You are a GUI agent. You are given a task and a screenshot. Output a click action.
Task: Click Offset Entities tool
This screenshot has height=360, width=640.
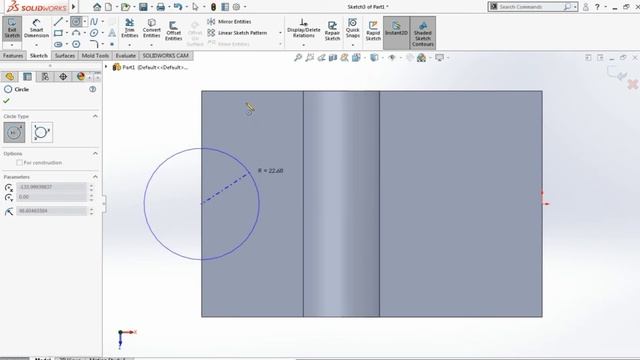point(173,31)
